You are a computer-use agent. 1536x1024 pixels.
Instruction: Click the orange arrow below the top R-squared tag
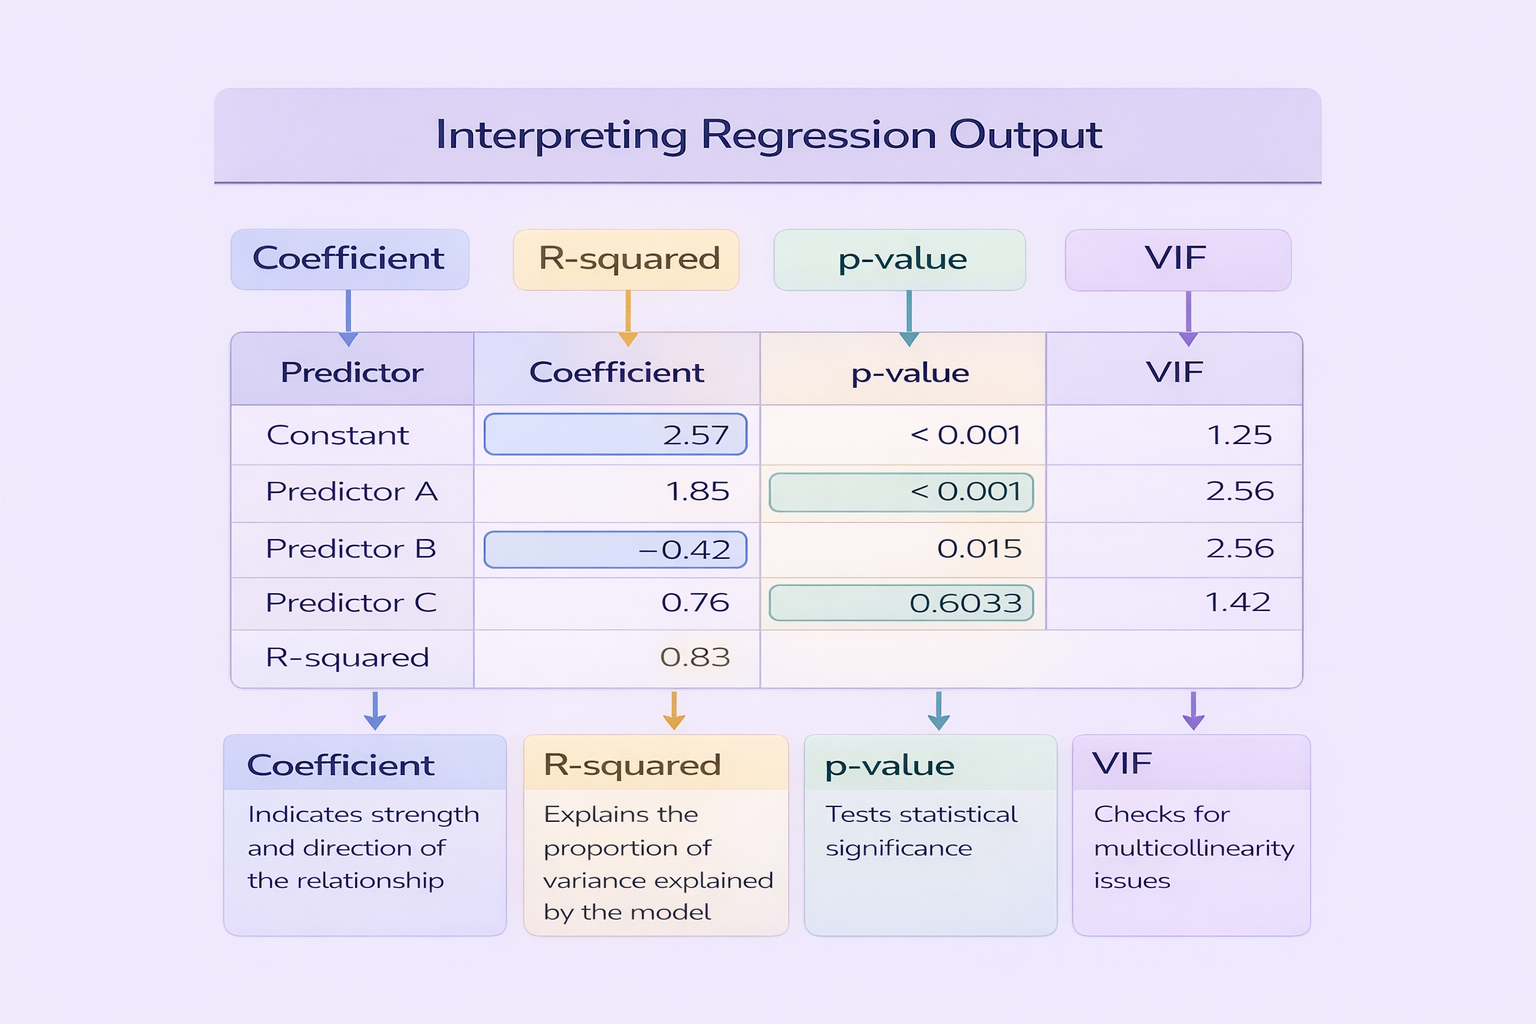click(628, 318)
